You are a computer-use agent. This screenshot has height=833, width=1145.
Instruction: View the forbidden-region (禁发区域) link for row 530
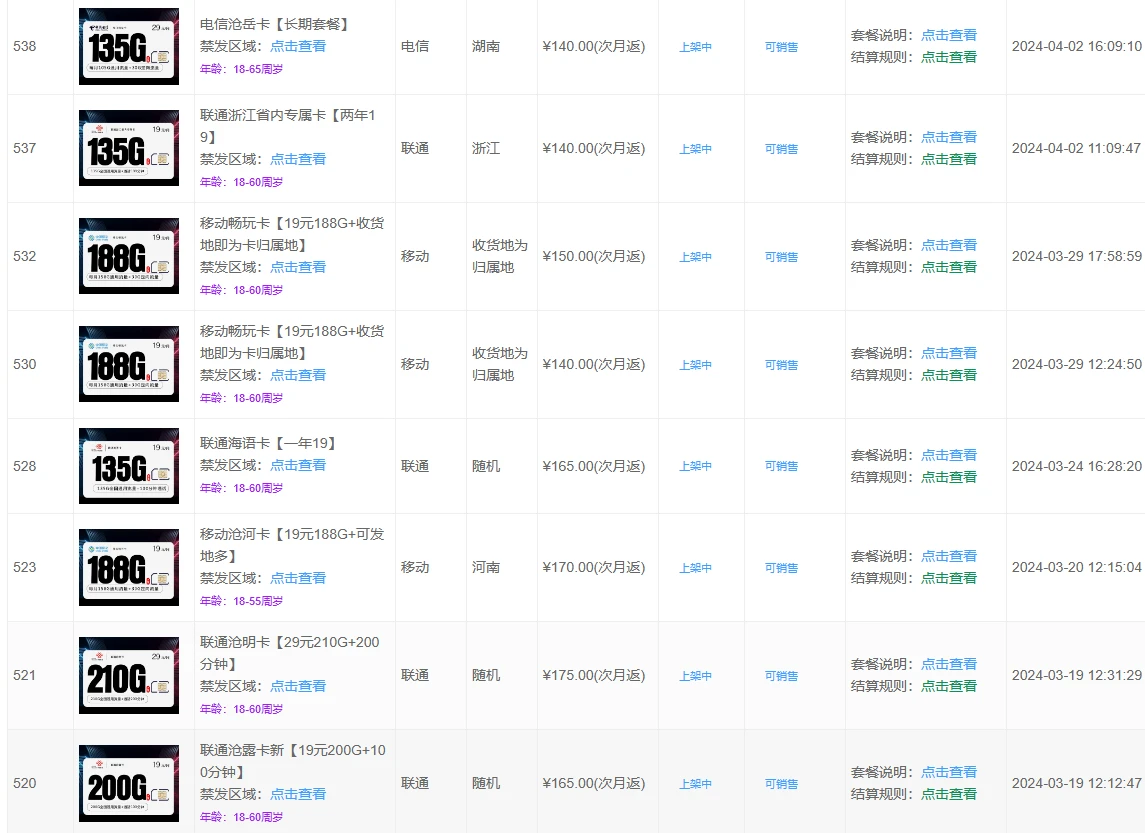tap(298, 375)
